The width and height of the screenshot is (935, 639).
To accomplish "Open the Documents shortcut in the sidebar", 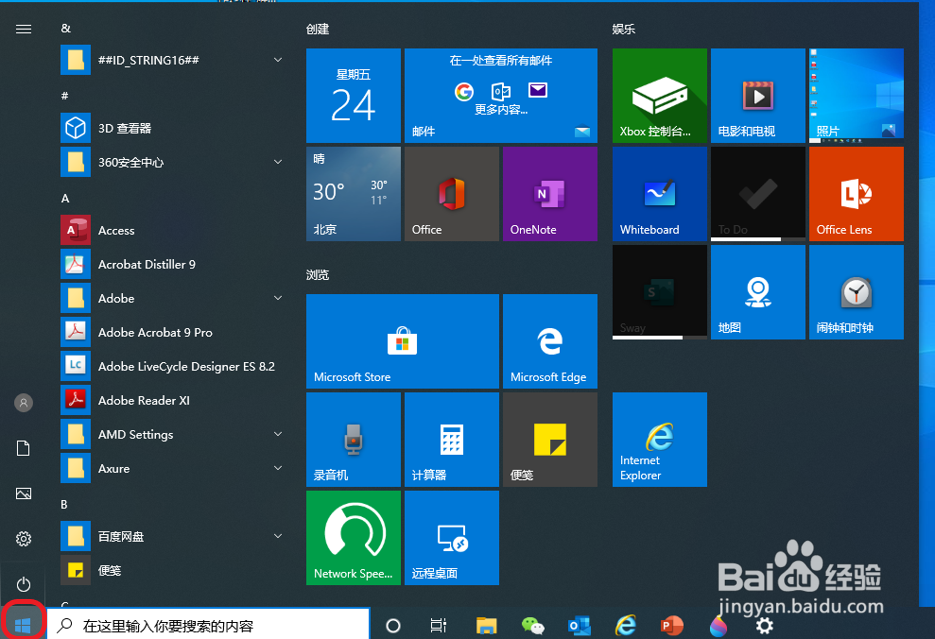I will 23,448.
